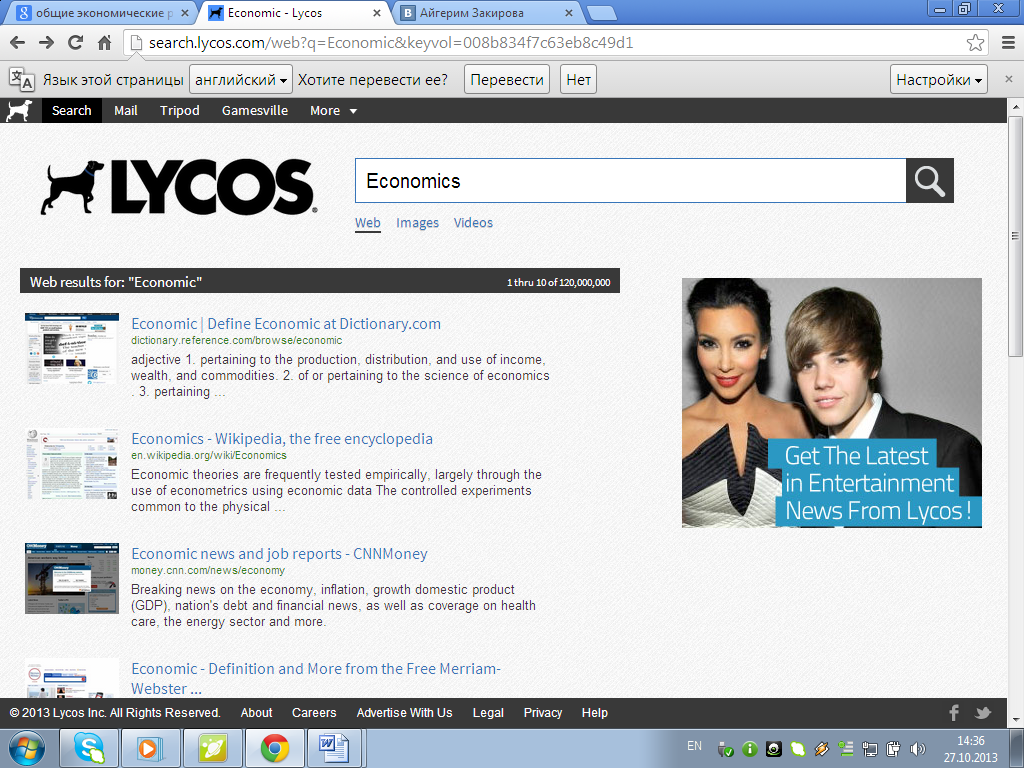
Task: Click the About footer link
Action: tap(256, 712)
